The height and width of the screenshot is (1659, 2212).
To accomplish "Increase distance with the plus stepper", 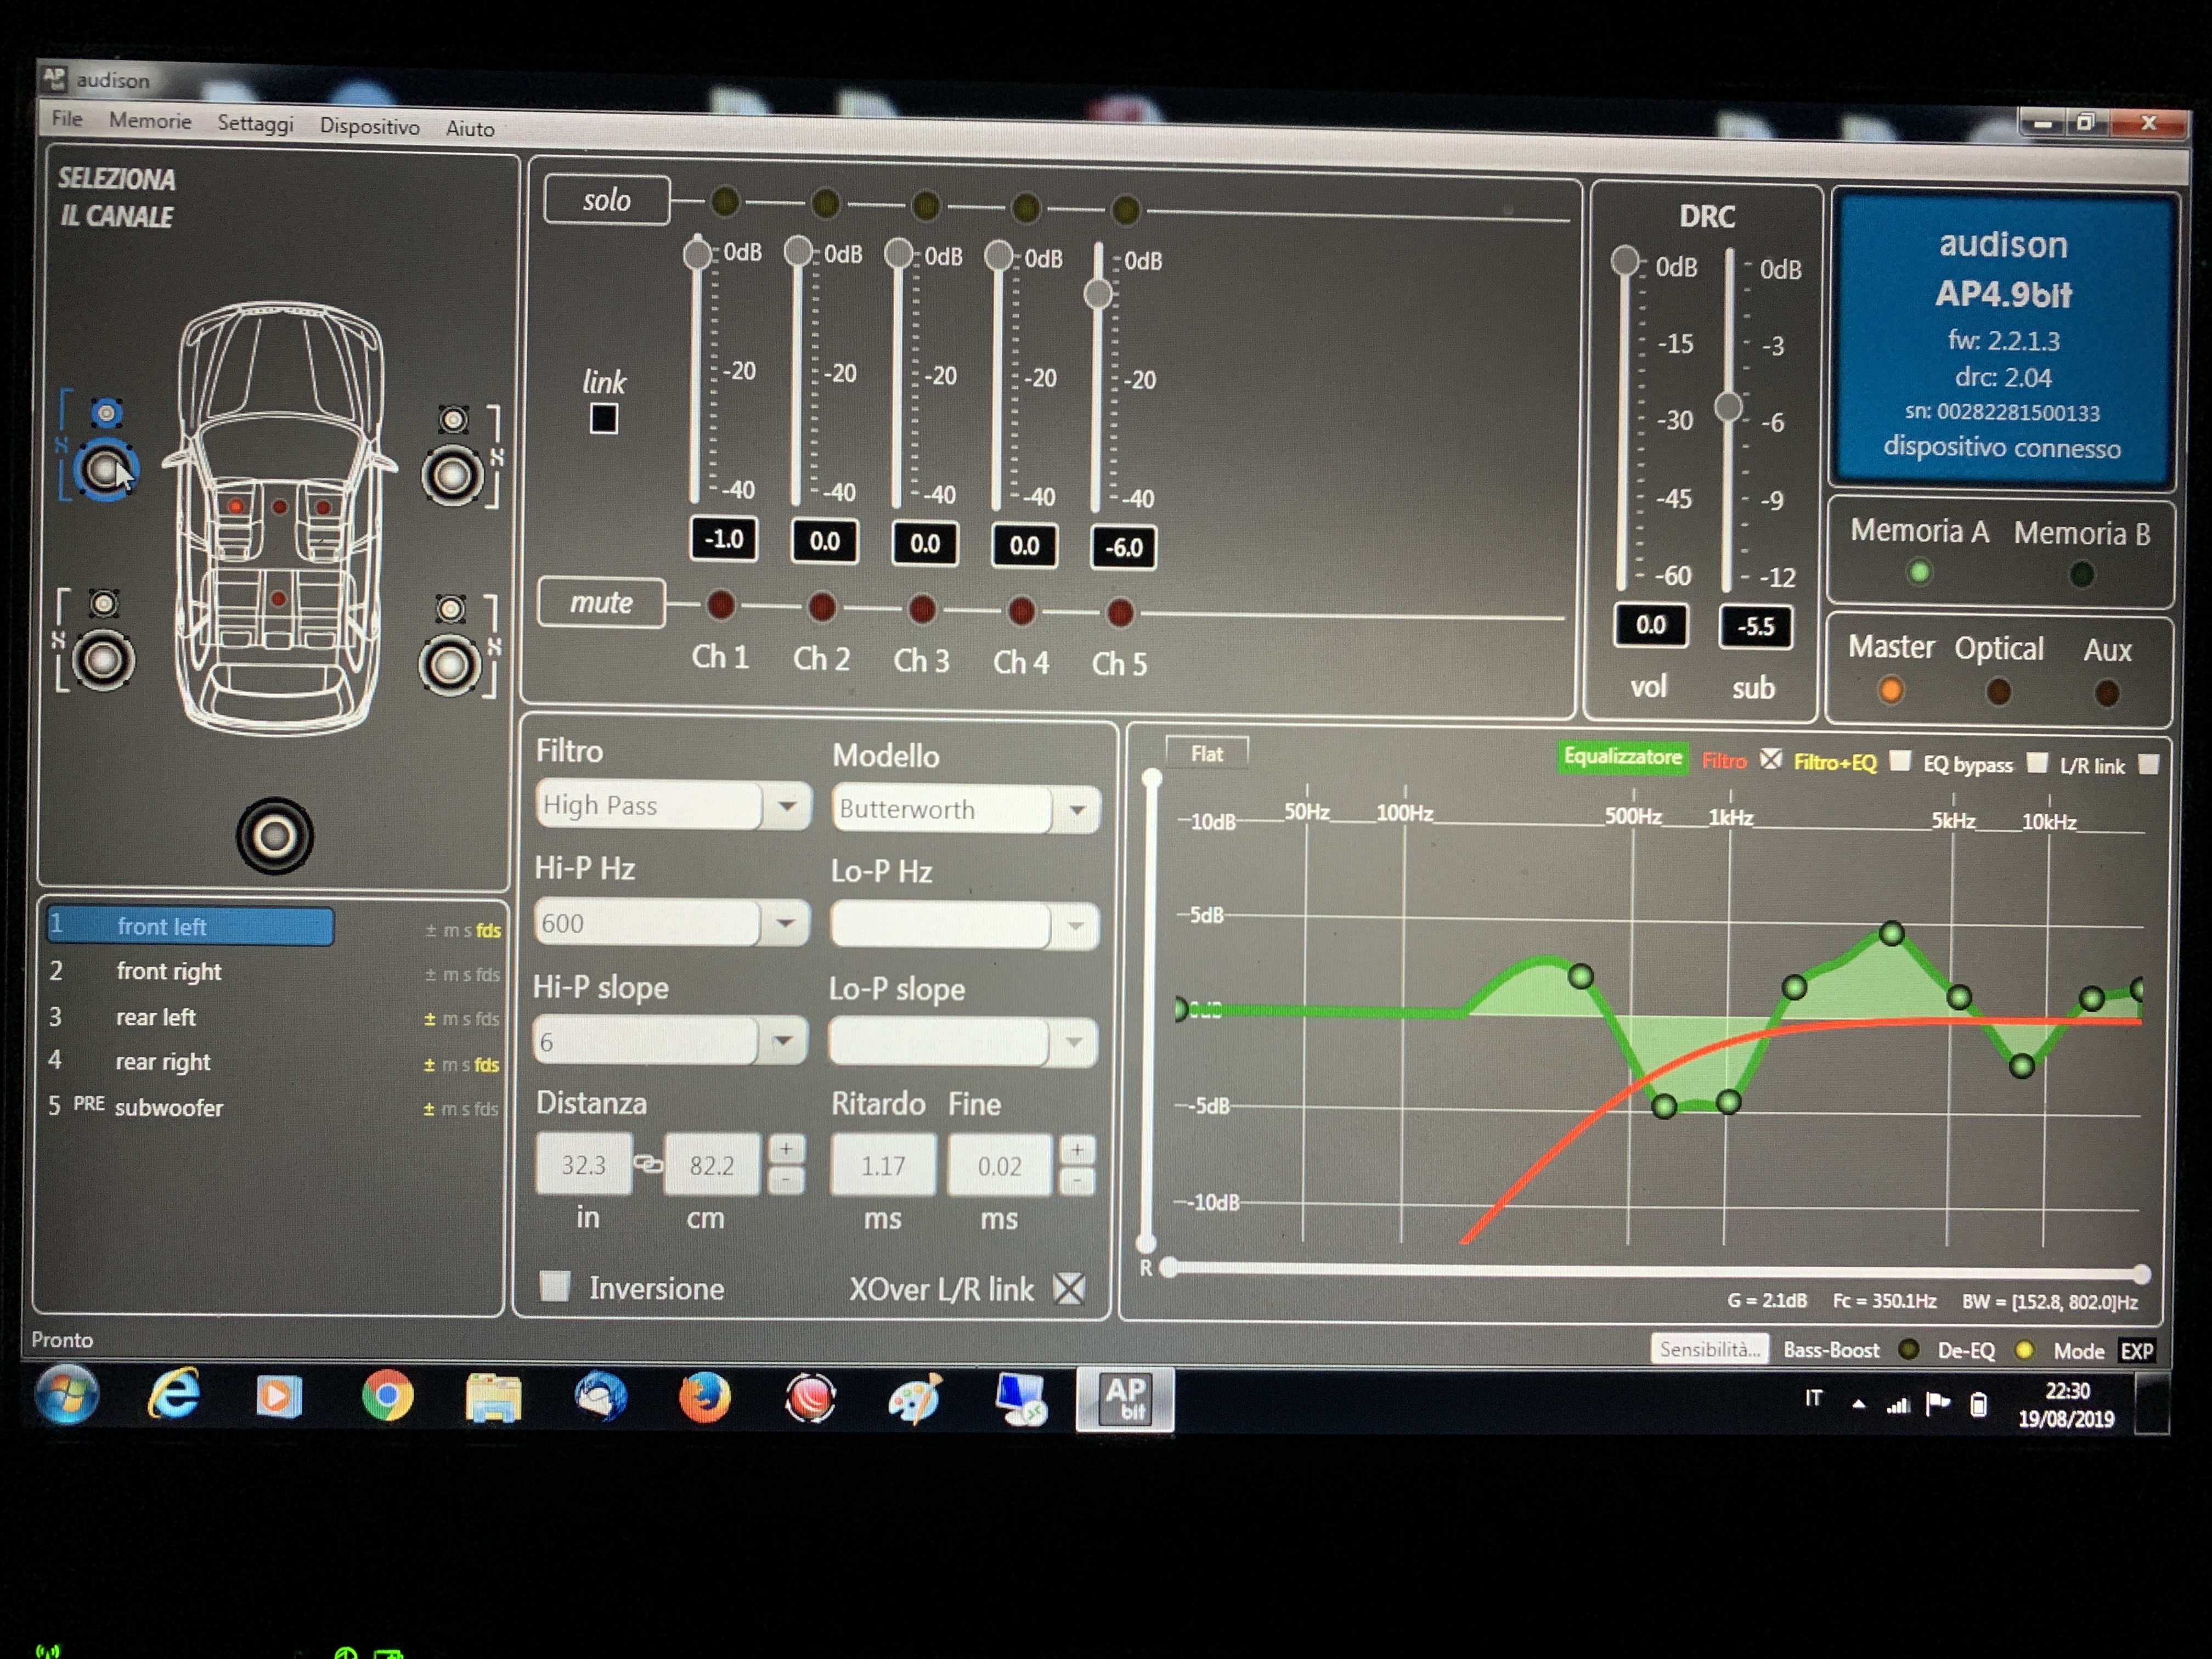I will (786, 1148).
